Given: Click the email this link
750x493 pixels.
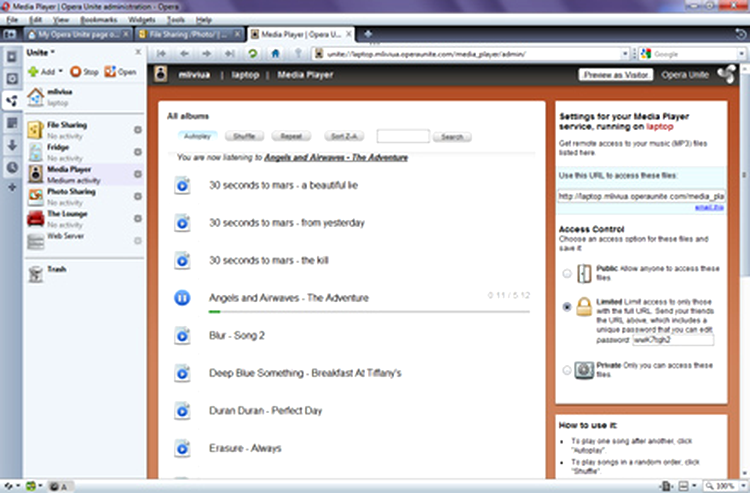Looking at the screenshot, I should (x=709, y=207).
